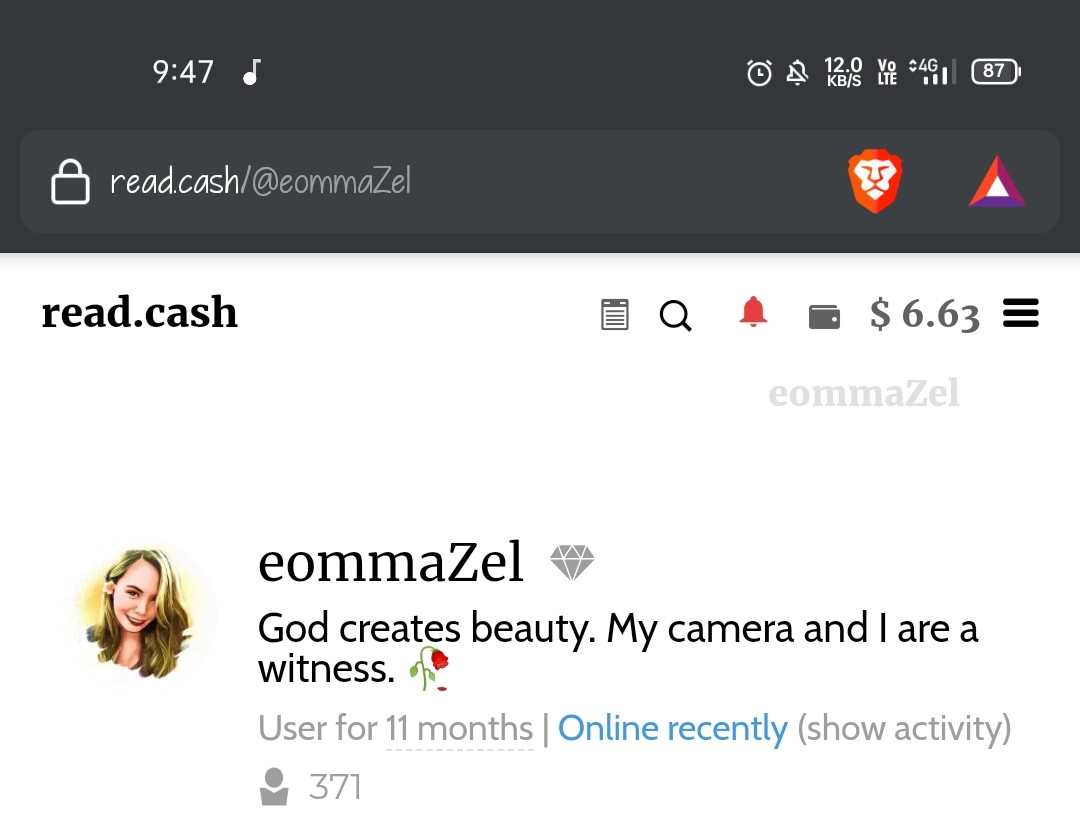Open eommaZel's profile avatar picture
The width and height of the screenshot is (1080, 829).
tap(141, 613)
